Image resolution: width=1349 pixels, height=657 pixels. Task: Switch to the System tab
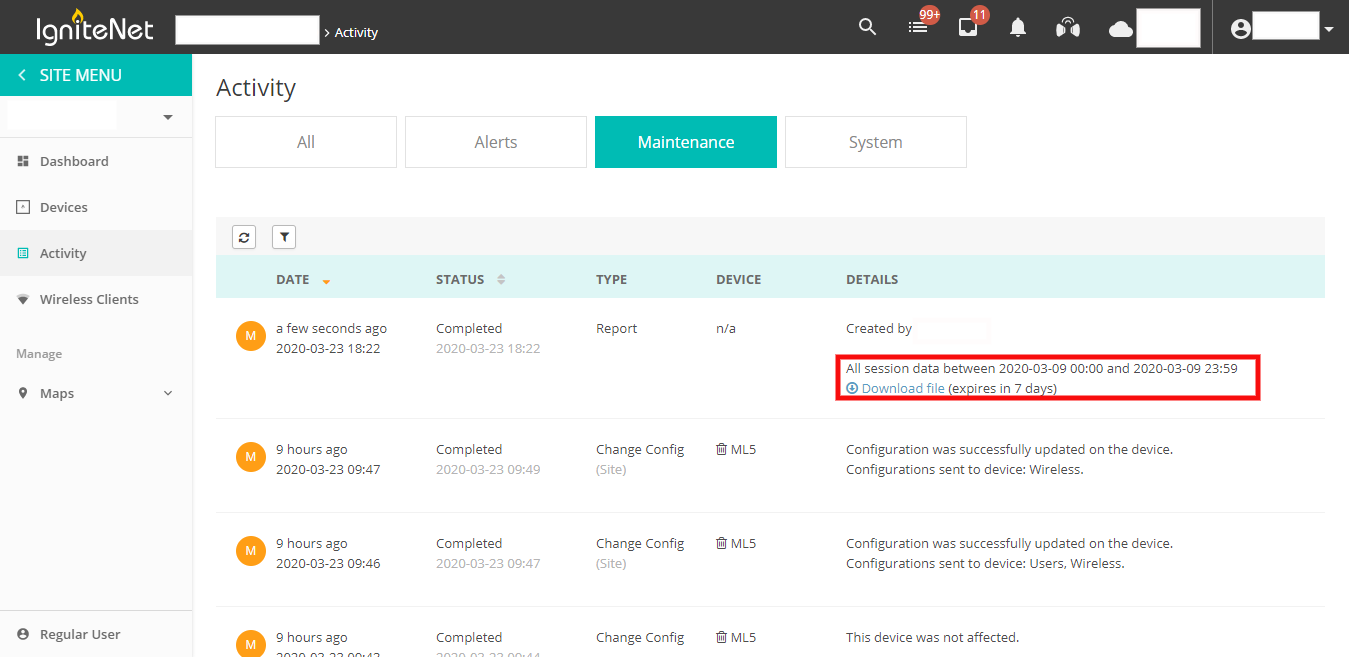(876, 142)
